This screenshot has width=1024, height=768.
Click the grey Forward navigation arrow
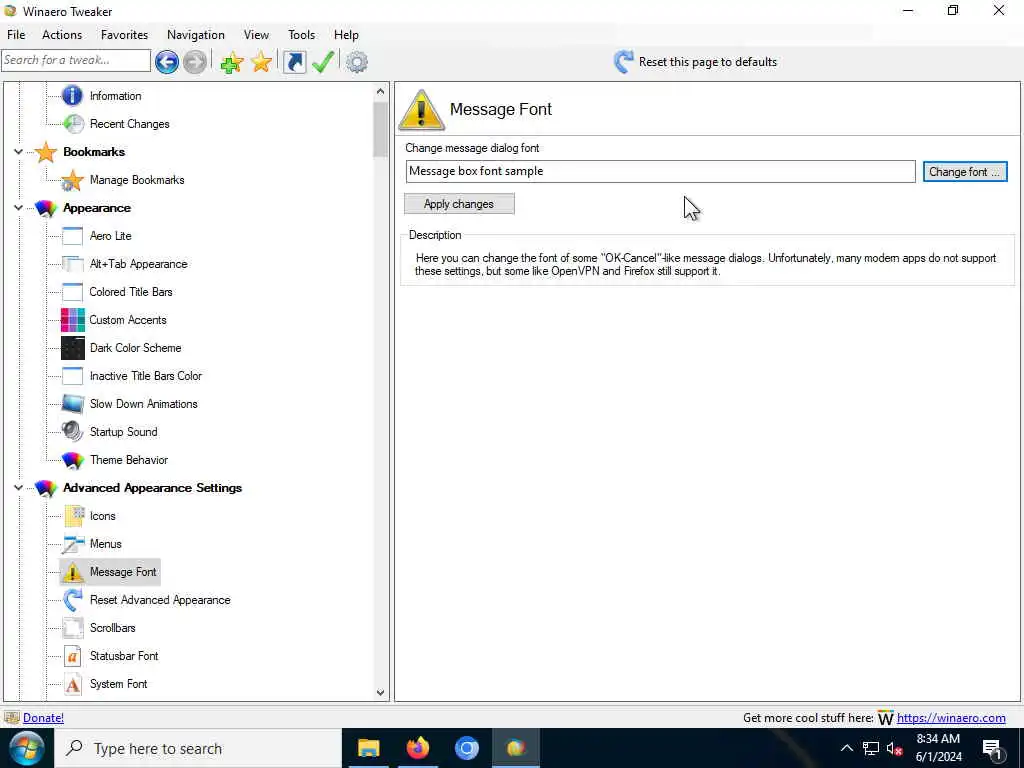[x=195, y=62]
